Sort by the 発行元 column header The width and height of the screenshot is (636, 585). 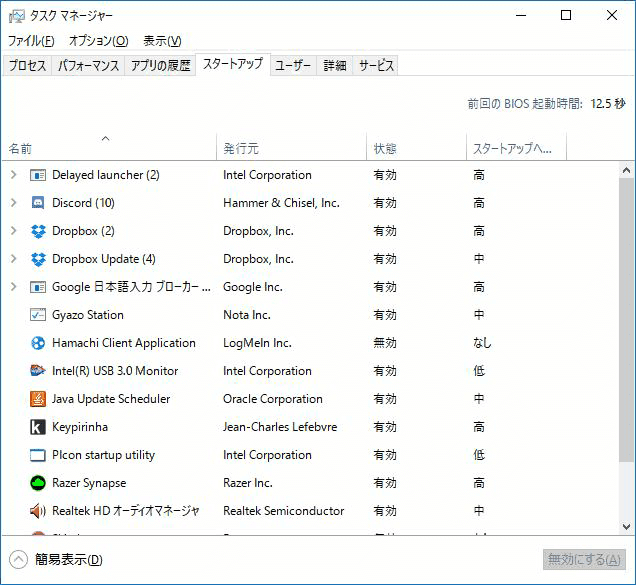(291, 147)
